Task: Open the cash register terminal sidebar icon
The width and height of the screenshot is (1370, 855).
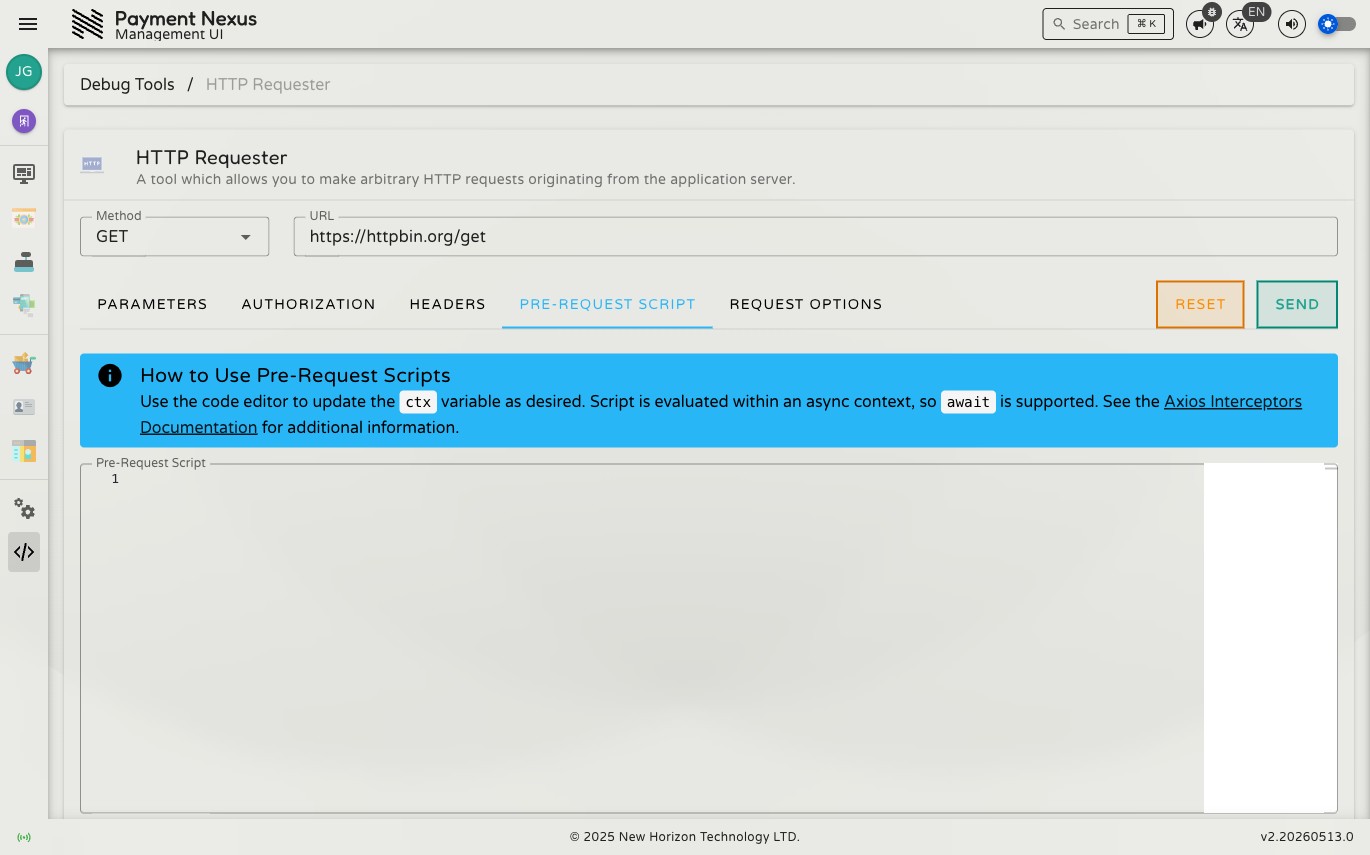Action: click(24, 261)
